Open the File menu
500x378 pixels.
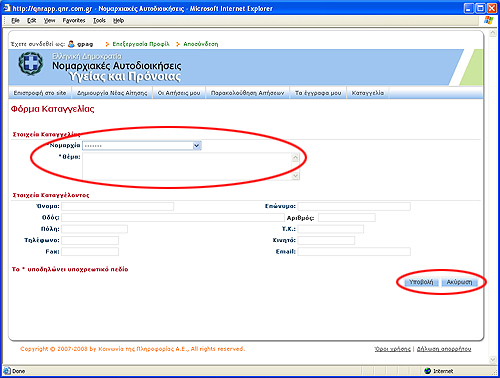(15, 21)
